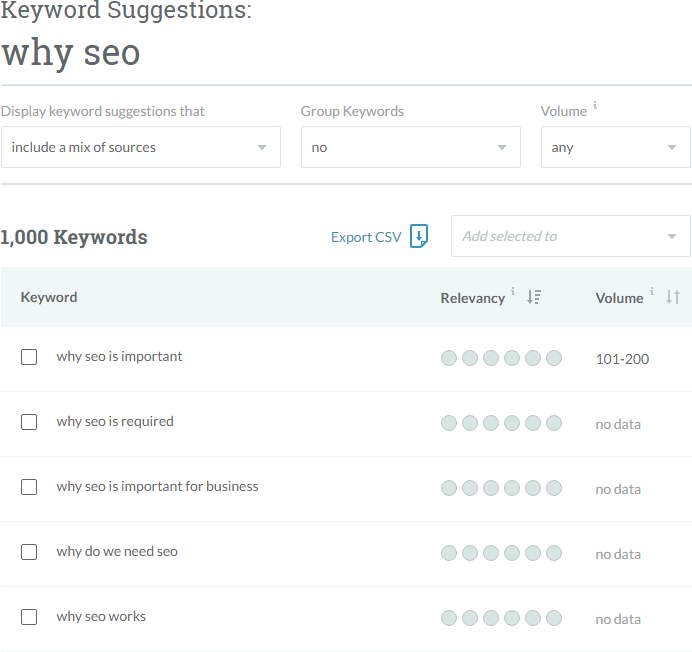Show info tooltip next to Volume filter label
692x652 pixels.
(x=595, y=106)
